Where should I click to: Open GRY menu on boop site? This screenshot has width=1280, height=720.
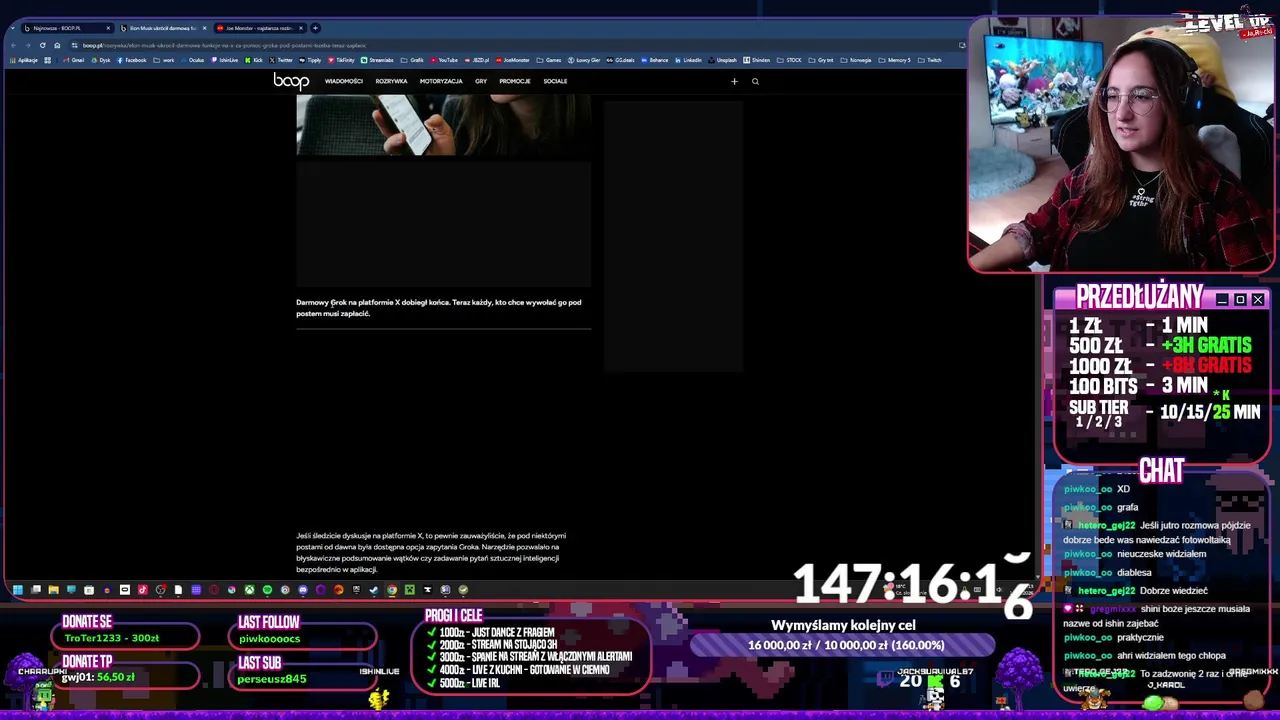point(481,81)
